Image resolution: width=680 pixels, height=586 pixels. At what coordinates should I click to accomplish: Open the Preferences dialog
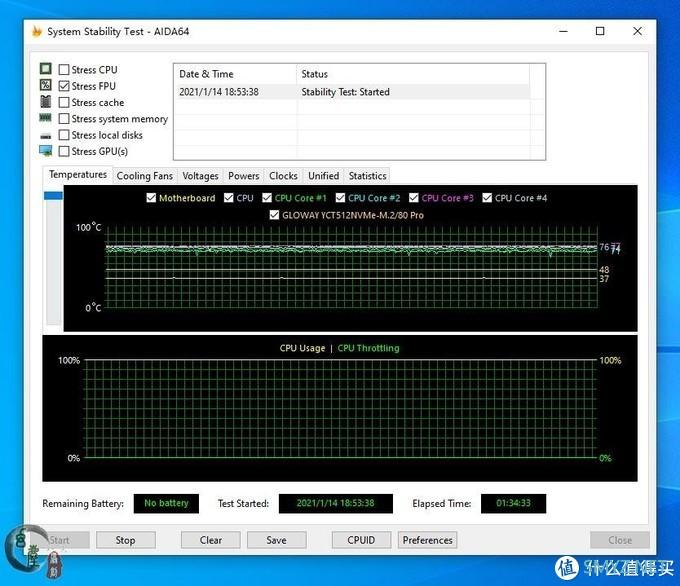pos(427,540)
